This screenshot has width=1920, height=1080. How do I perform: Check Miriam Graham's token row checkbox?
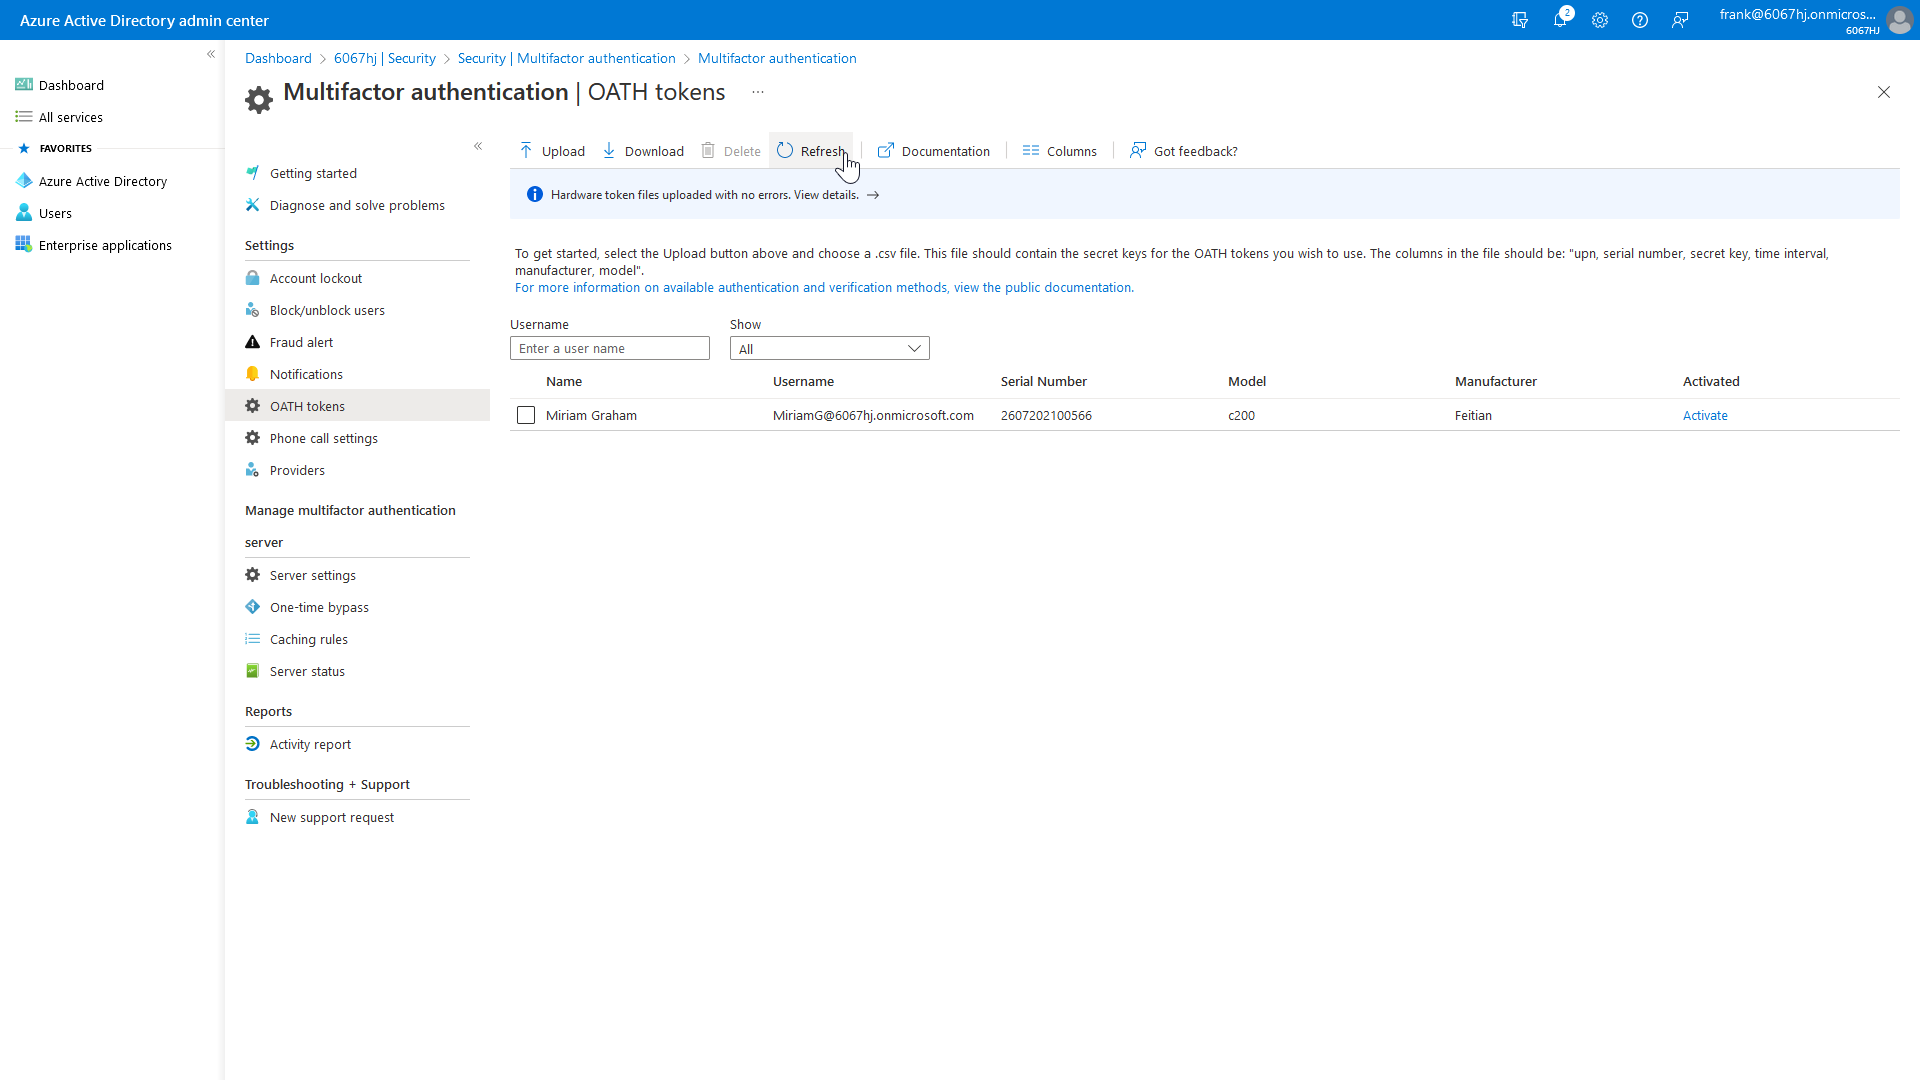(x=525, y=415)
